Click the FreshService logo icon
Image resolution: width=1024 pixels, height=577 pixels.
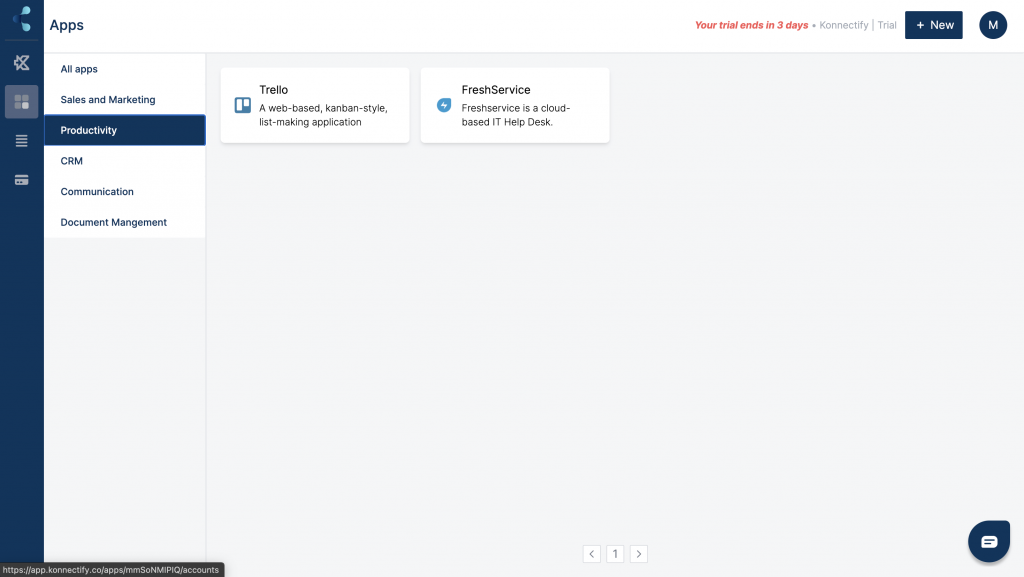(x=444, y=105)
